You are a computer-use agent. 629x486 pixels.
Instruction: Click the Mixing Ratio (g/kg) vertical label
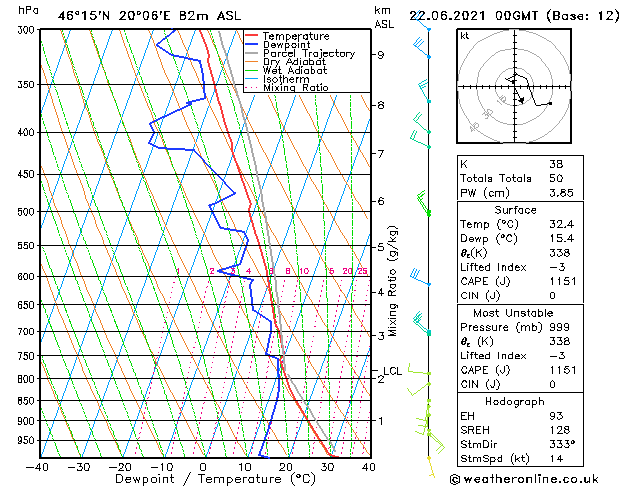[393, 281]
